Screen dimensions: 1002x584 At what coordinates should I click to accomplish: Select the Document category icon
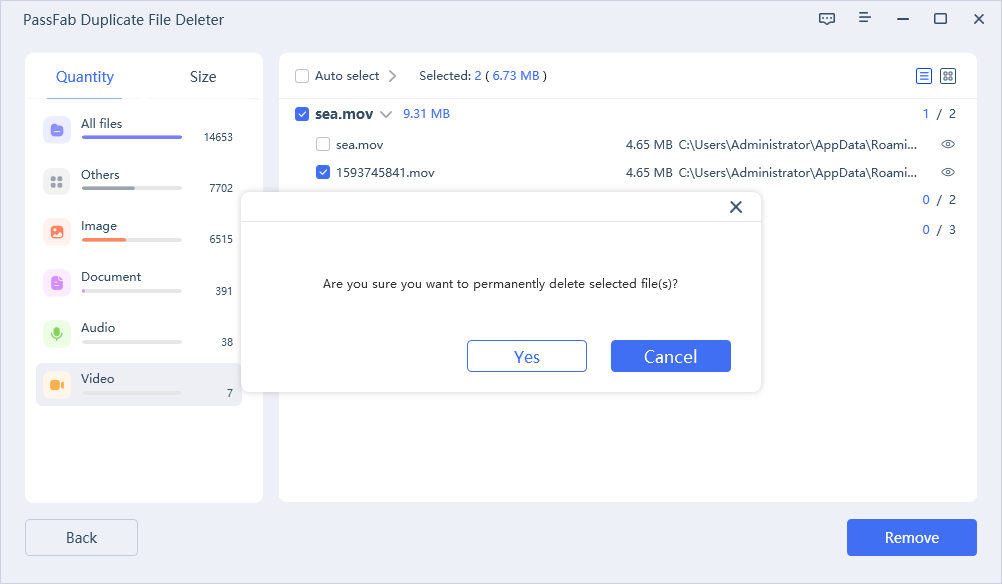point(57,283)
